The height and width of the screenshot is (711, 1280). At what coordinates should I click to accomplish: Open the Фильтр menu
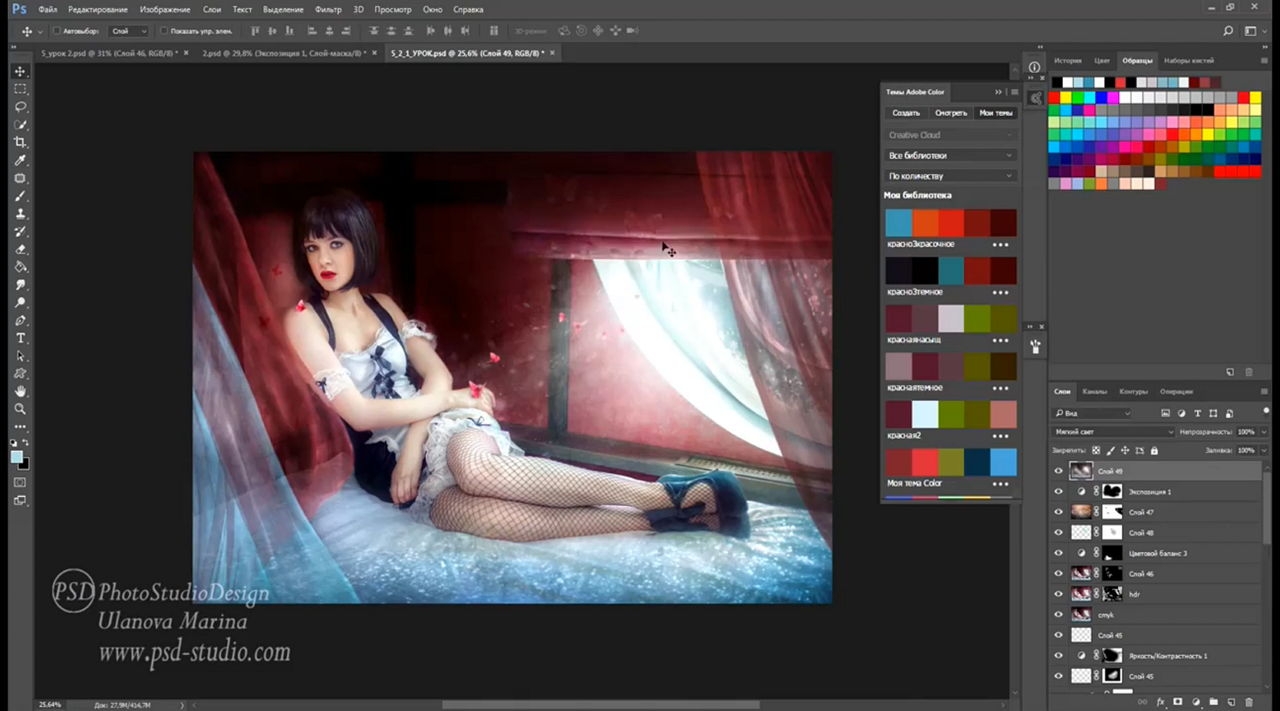point(328,9)
